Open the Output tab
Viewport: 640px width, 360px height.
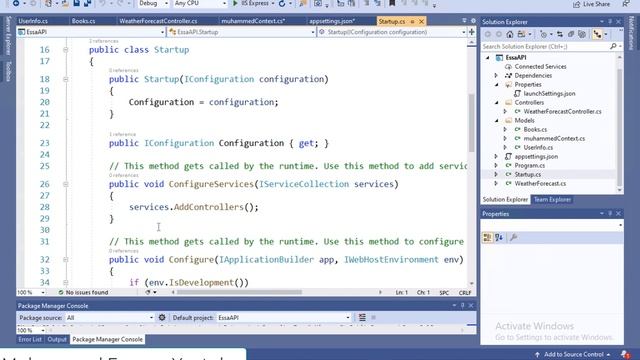point(57,339)
